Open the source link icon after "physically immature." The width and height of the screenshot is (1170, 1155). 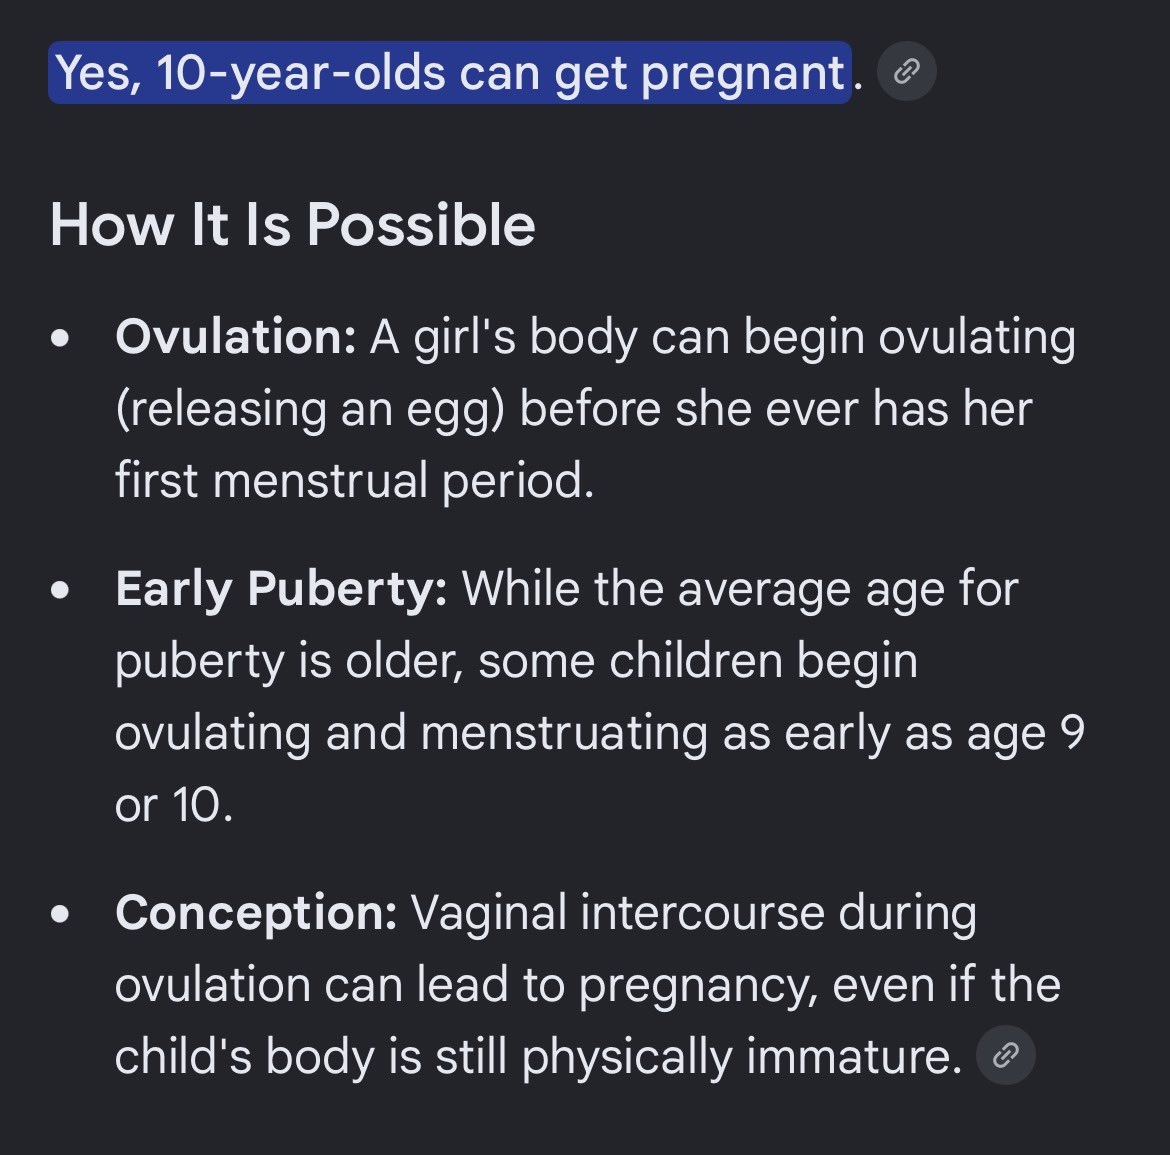coord(1005,1055)
